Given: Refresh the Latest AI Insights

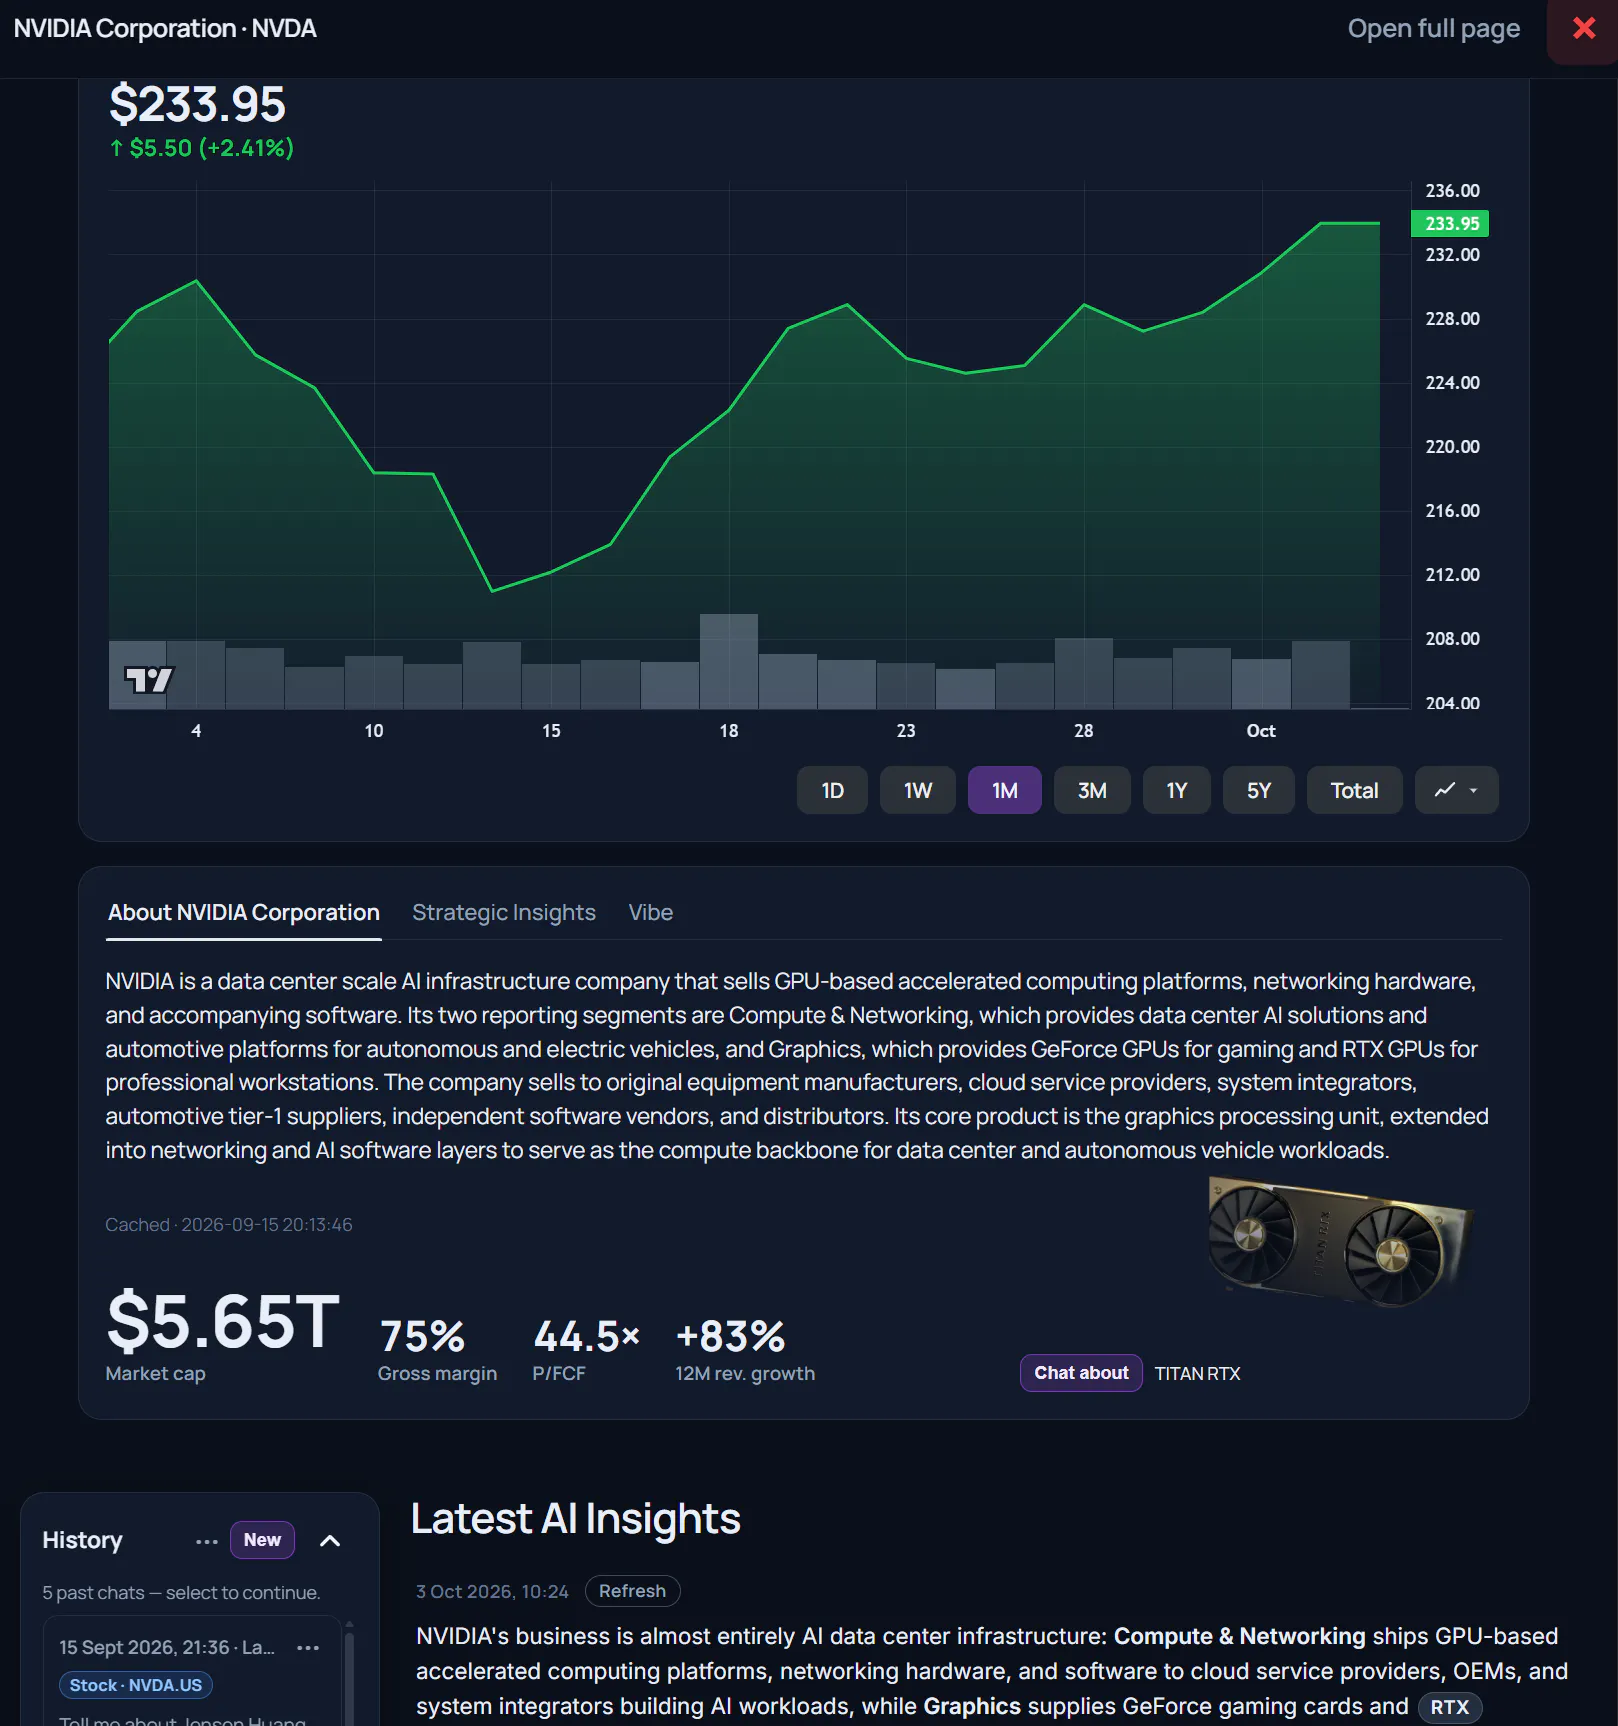Looking at the screenshot, I should tap(632, 1591).
